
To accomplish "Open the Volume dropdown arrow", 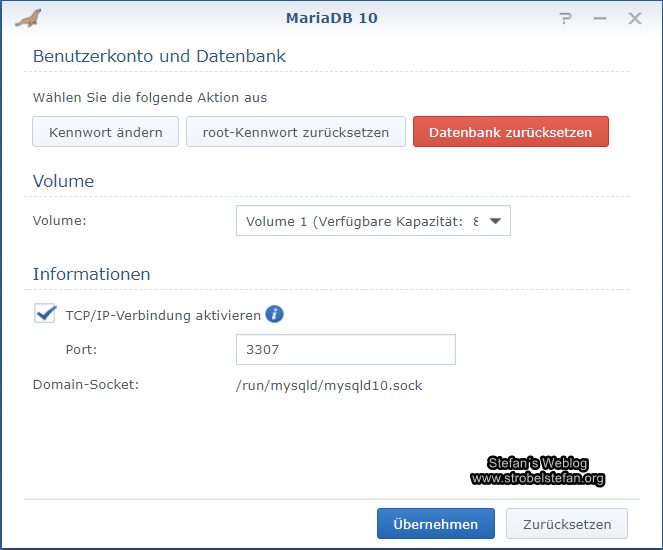I will pos(495,221).
